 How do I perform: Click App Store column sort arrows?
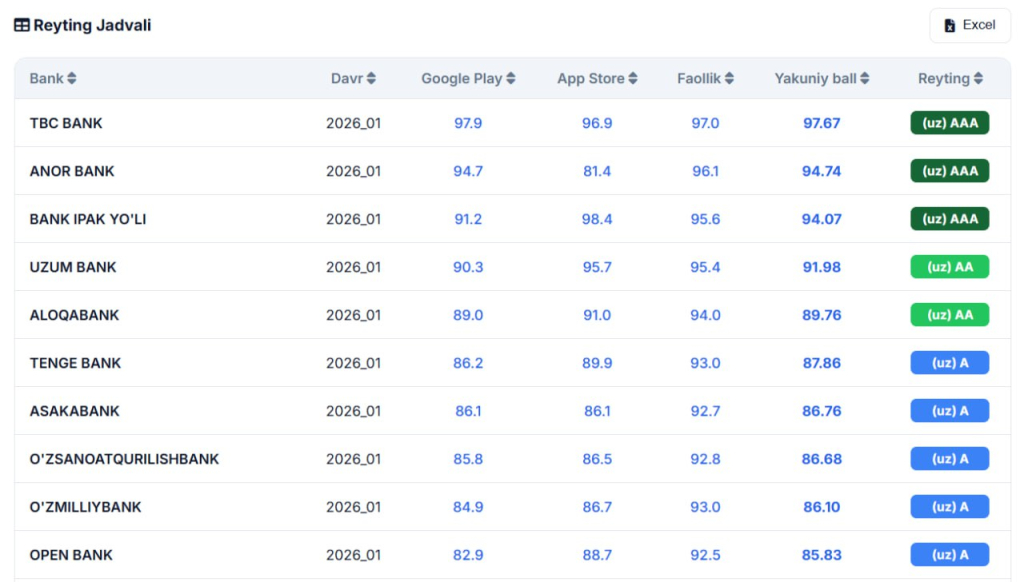(633, 79)
